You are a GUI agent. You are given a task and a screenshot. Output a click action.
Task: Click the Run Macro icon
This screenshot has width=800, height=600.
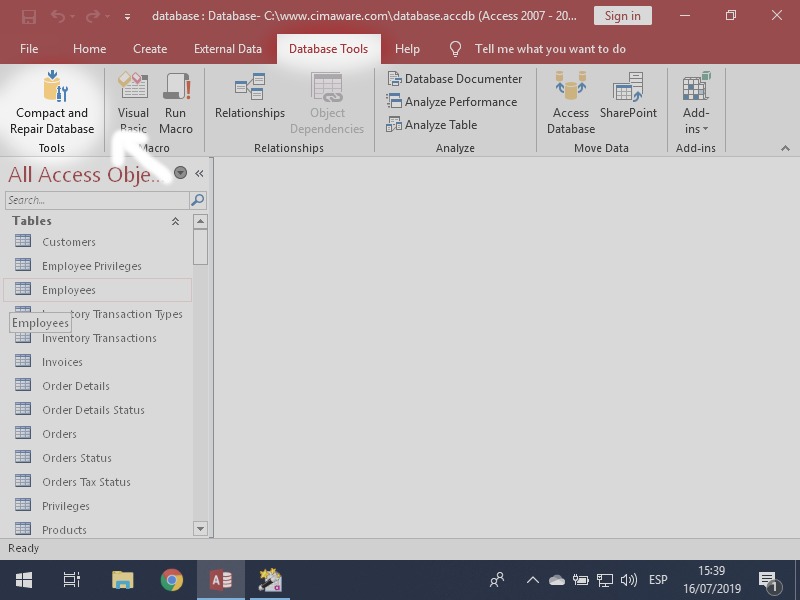176,100
